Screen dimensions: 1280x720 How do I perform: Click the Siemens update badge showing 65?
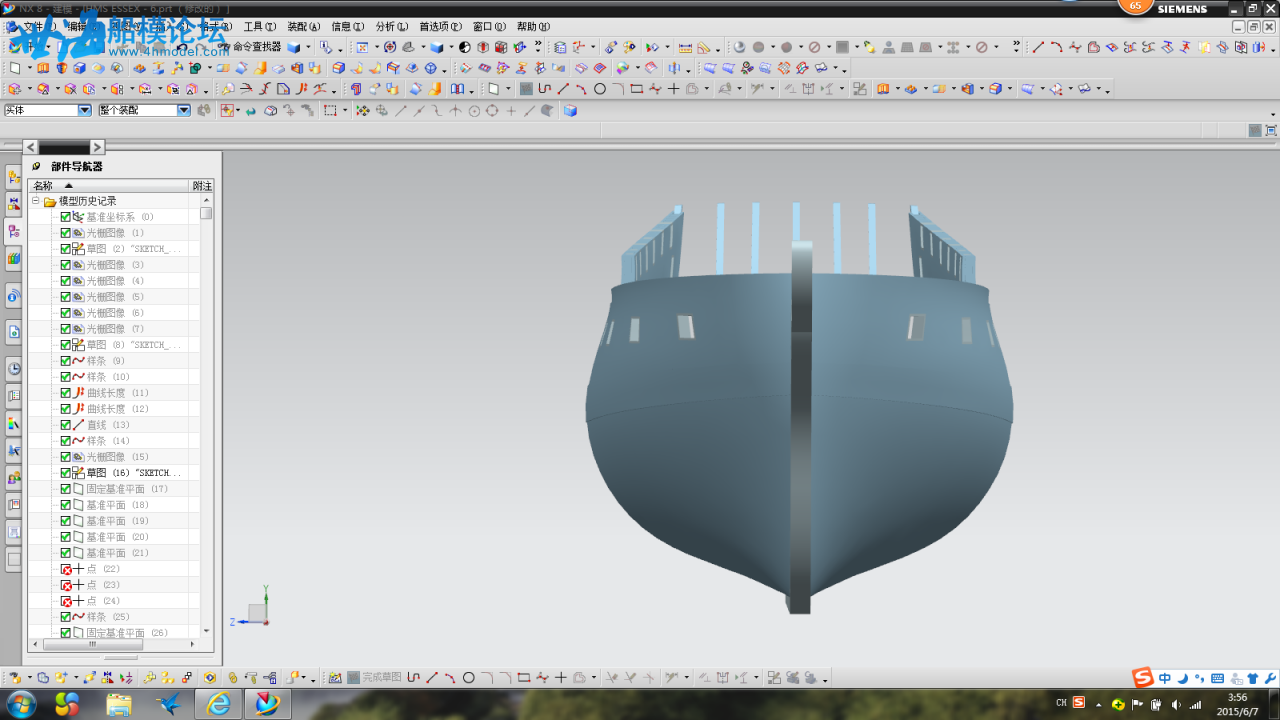[x=1134, y=6]
